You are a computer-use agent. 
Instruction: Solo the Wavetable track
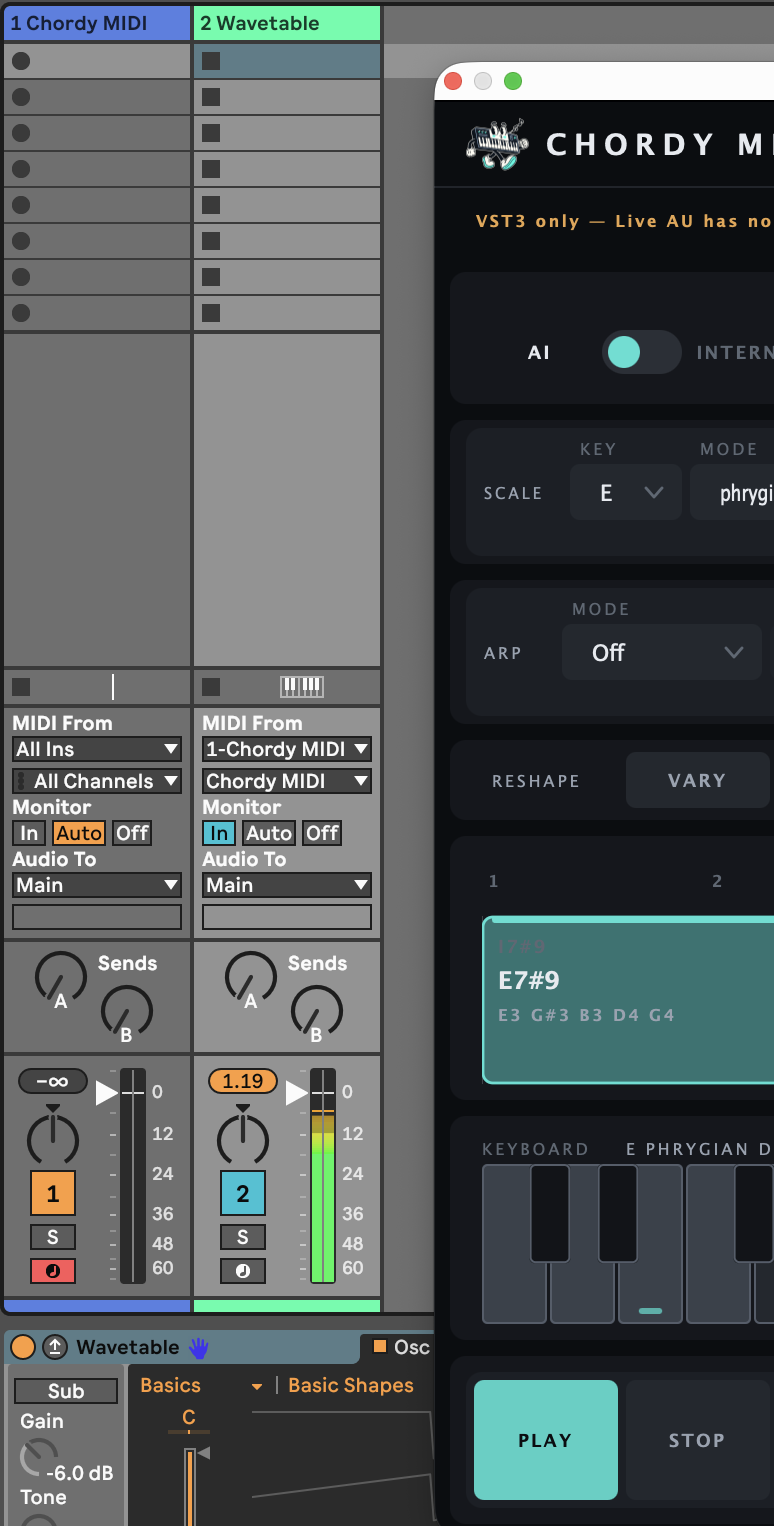click(x=243, y=1237)
